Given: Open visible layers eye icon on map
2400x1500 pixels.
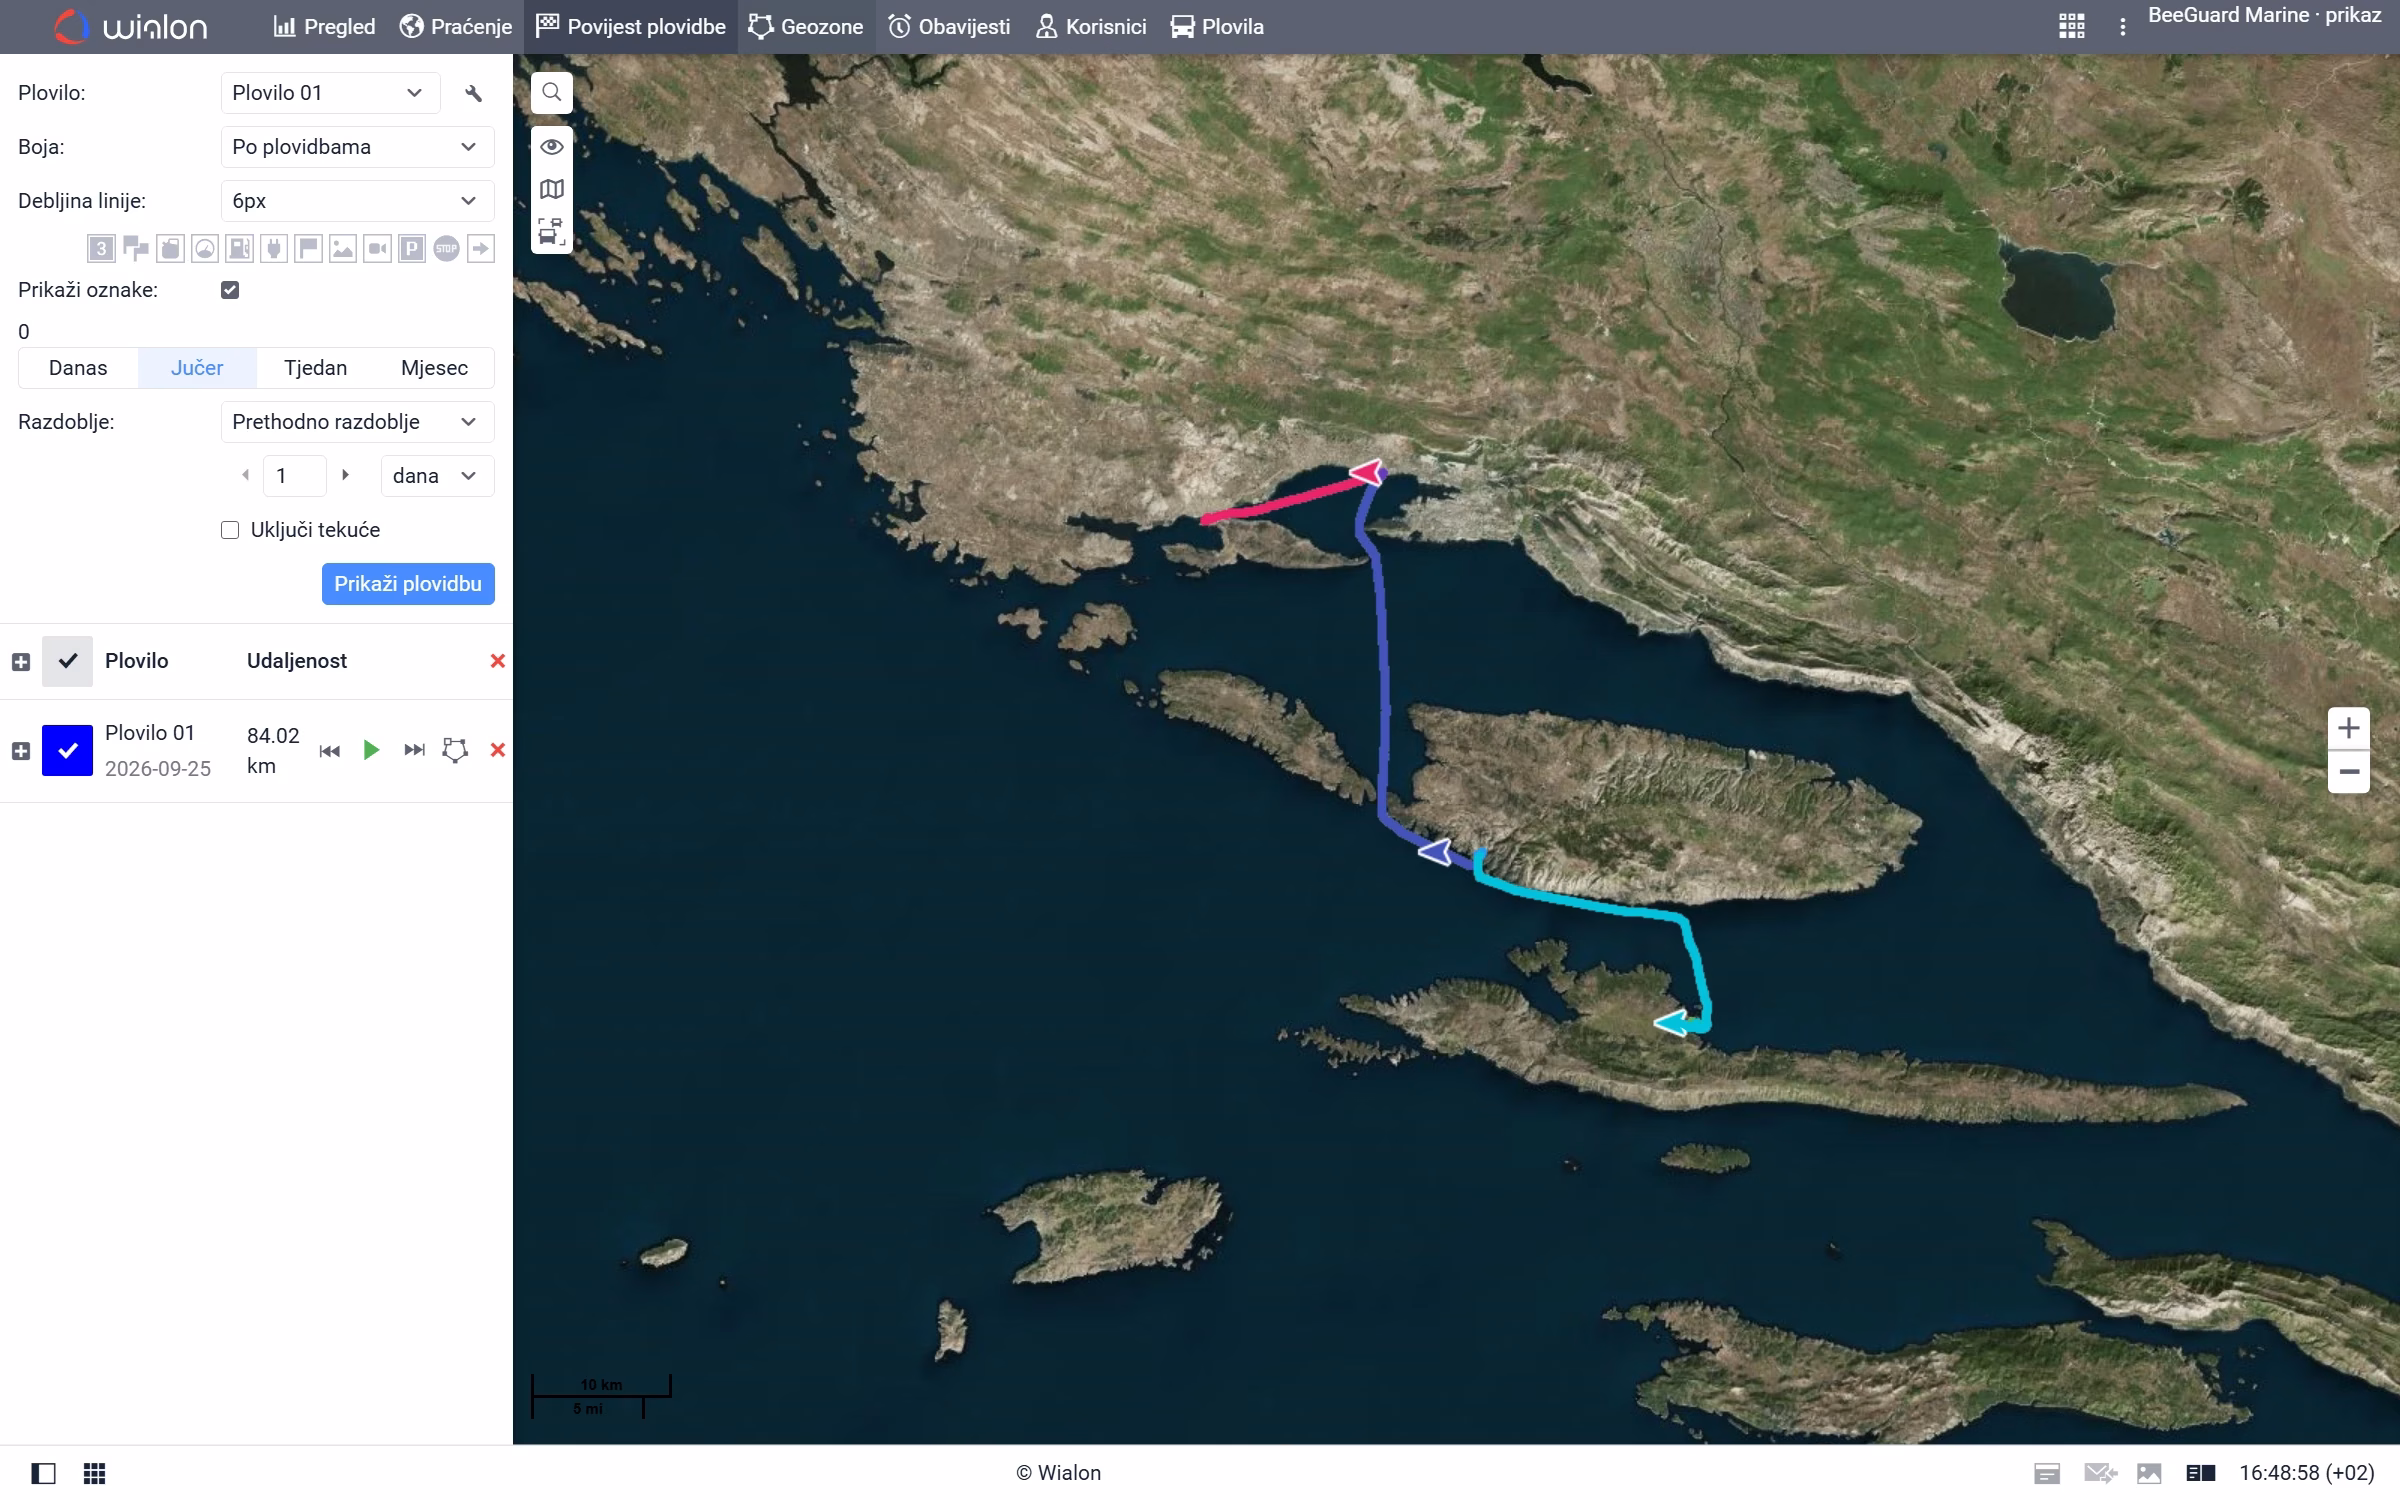Looking at the screenshot, I should click(552, 147).
